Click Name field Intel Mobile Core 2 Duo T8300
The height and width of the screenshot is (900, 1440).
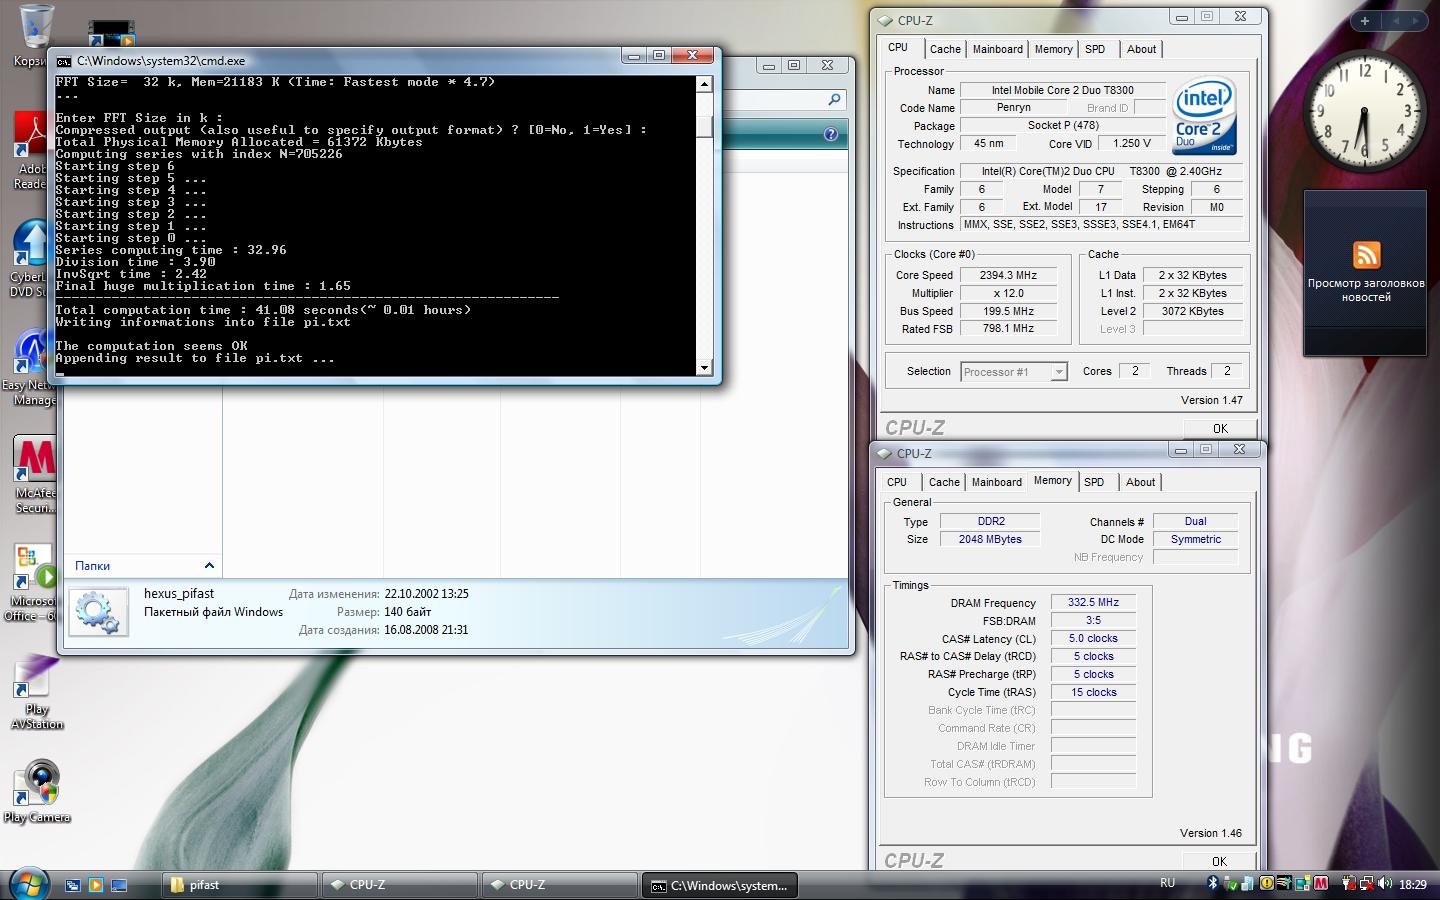1062,90
